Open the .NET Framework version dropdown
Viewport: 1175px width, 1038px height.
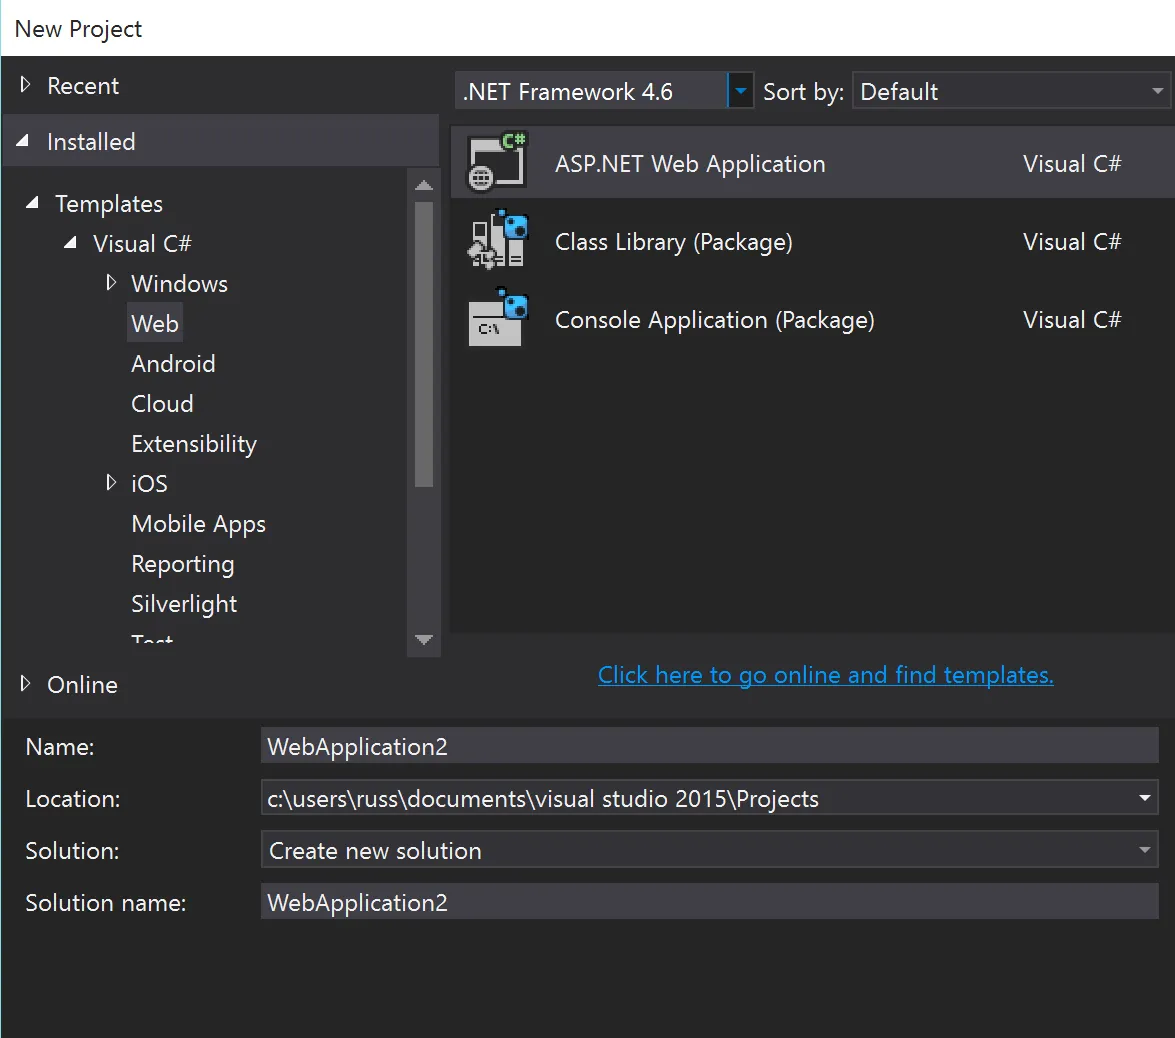click(740, 92)
